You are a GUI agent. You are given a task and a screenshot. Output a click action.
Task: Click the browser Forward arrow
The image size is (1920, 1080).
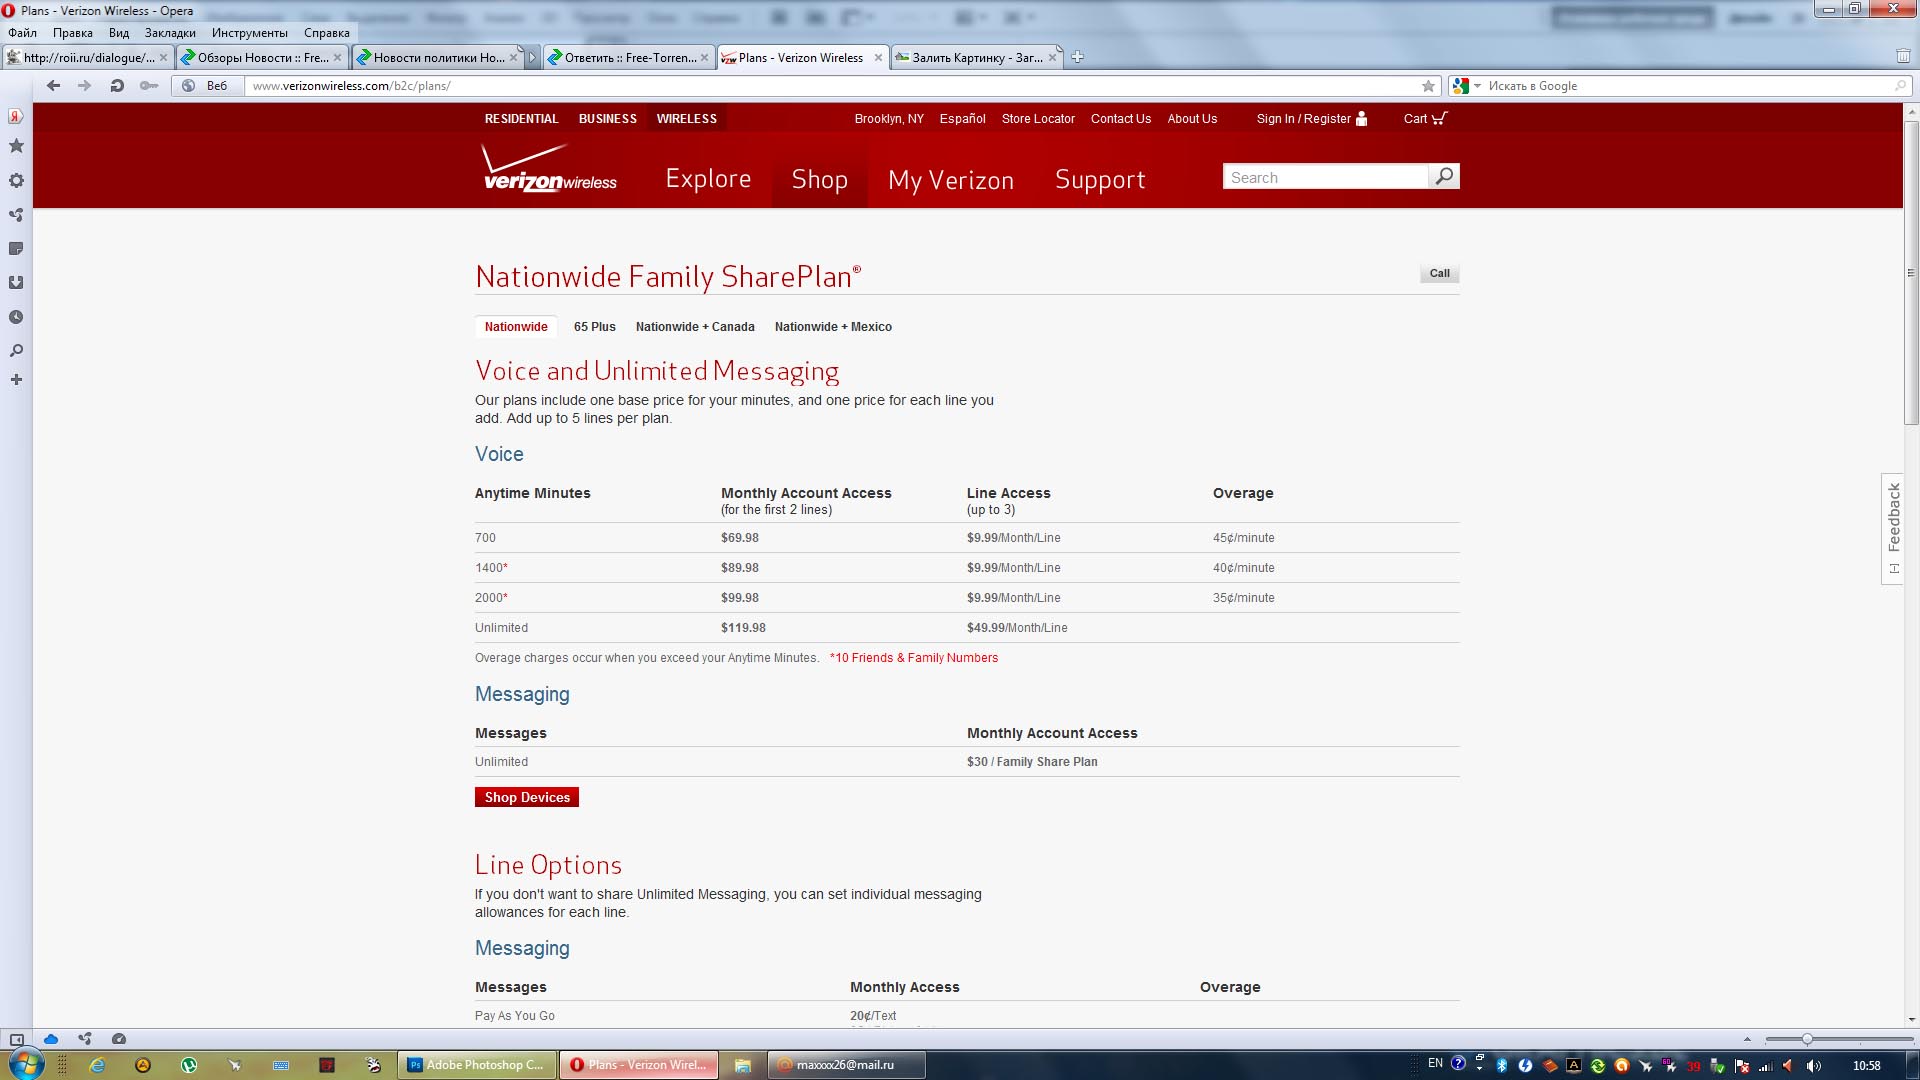85,86
